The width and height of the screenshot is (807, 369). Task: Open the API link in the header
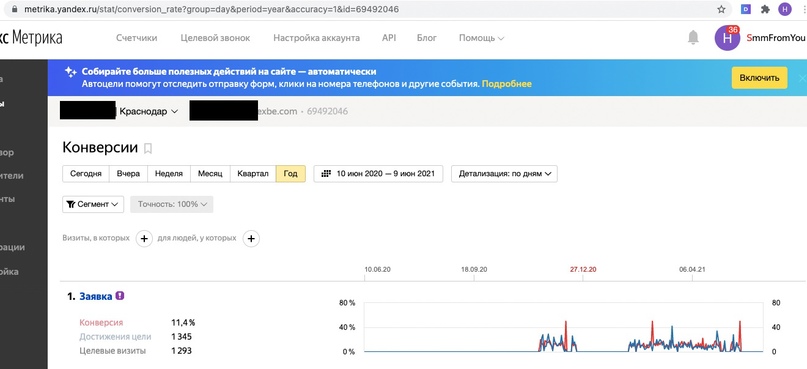389,38
